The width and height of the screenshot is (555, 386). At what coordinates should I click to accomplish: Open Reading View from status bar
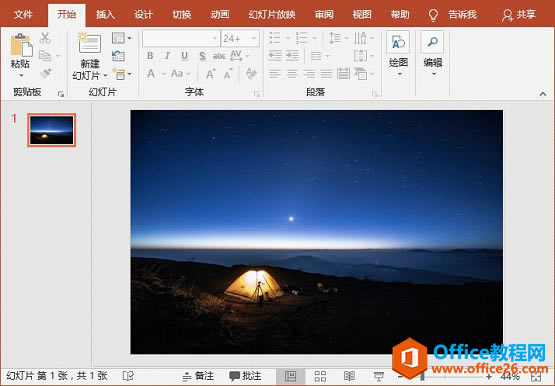click(349, 376)
